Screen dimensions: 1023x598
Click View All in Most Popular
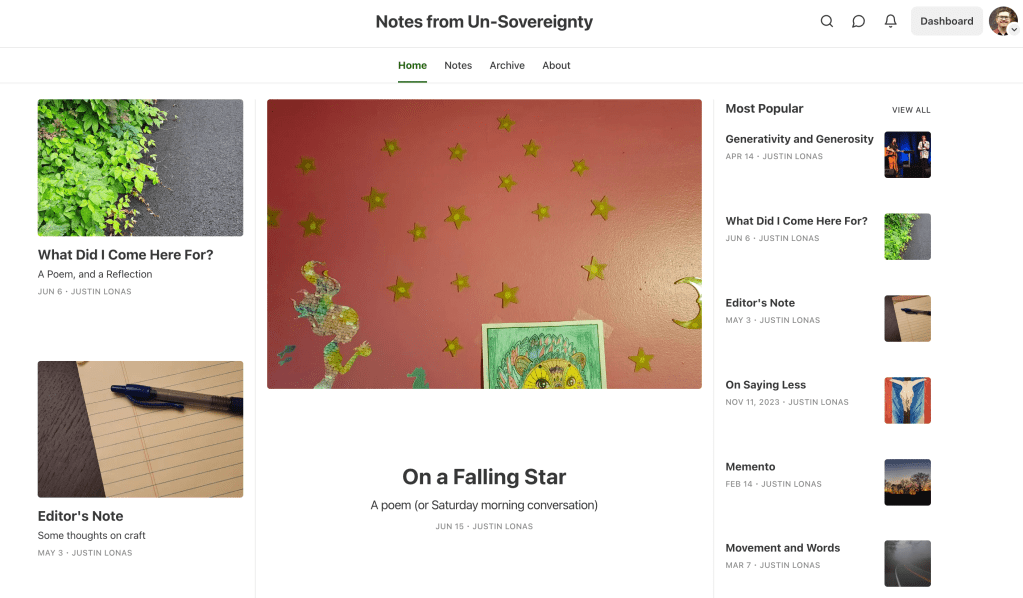pos(910,110)
